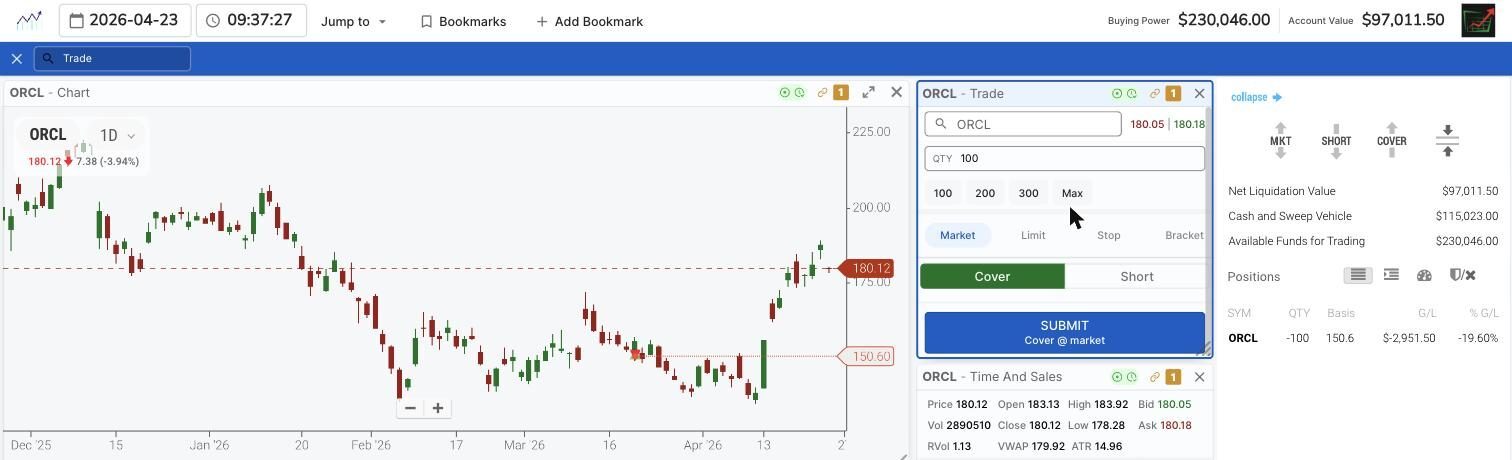Toggle order side to Cover
Image resolution: width=1512 pixels, height=460 pixels.
992,276
